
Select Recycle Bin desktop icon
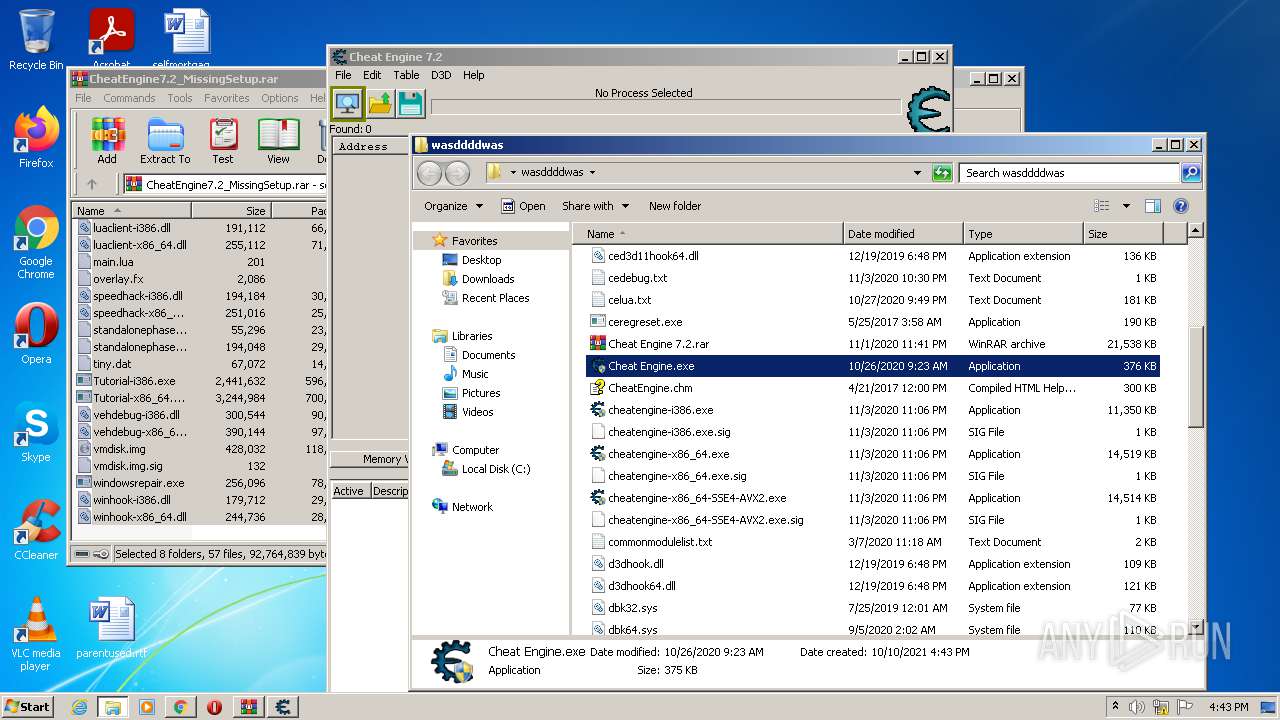click(x=35, y=40)
